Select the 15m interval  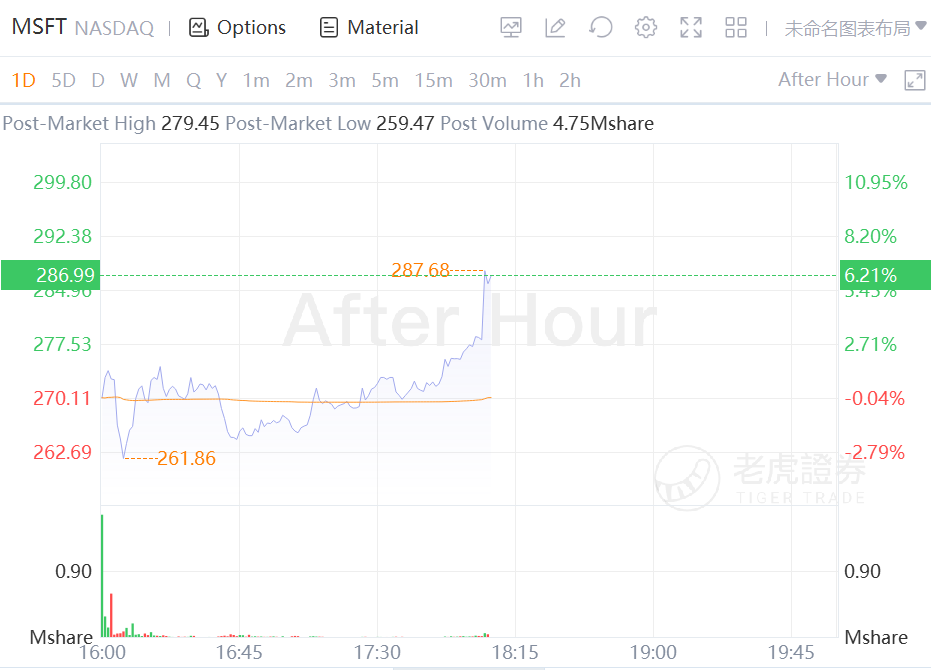434,80
